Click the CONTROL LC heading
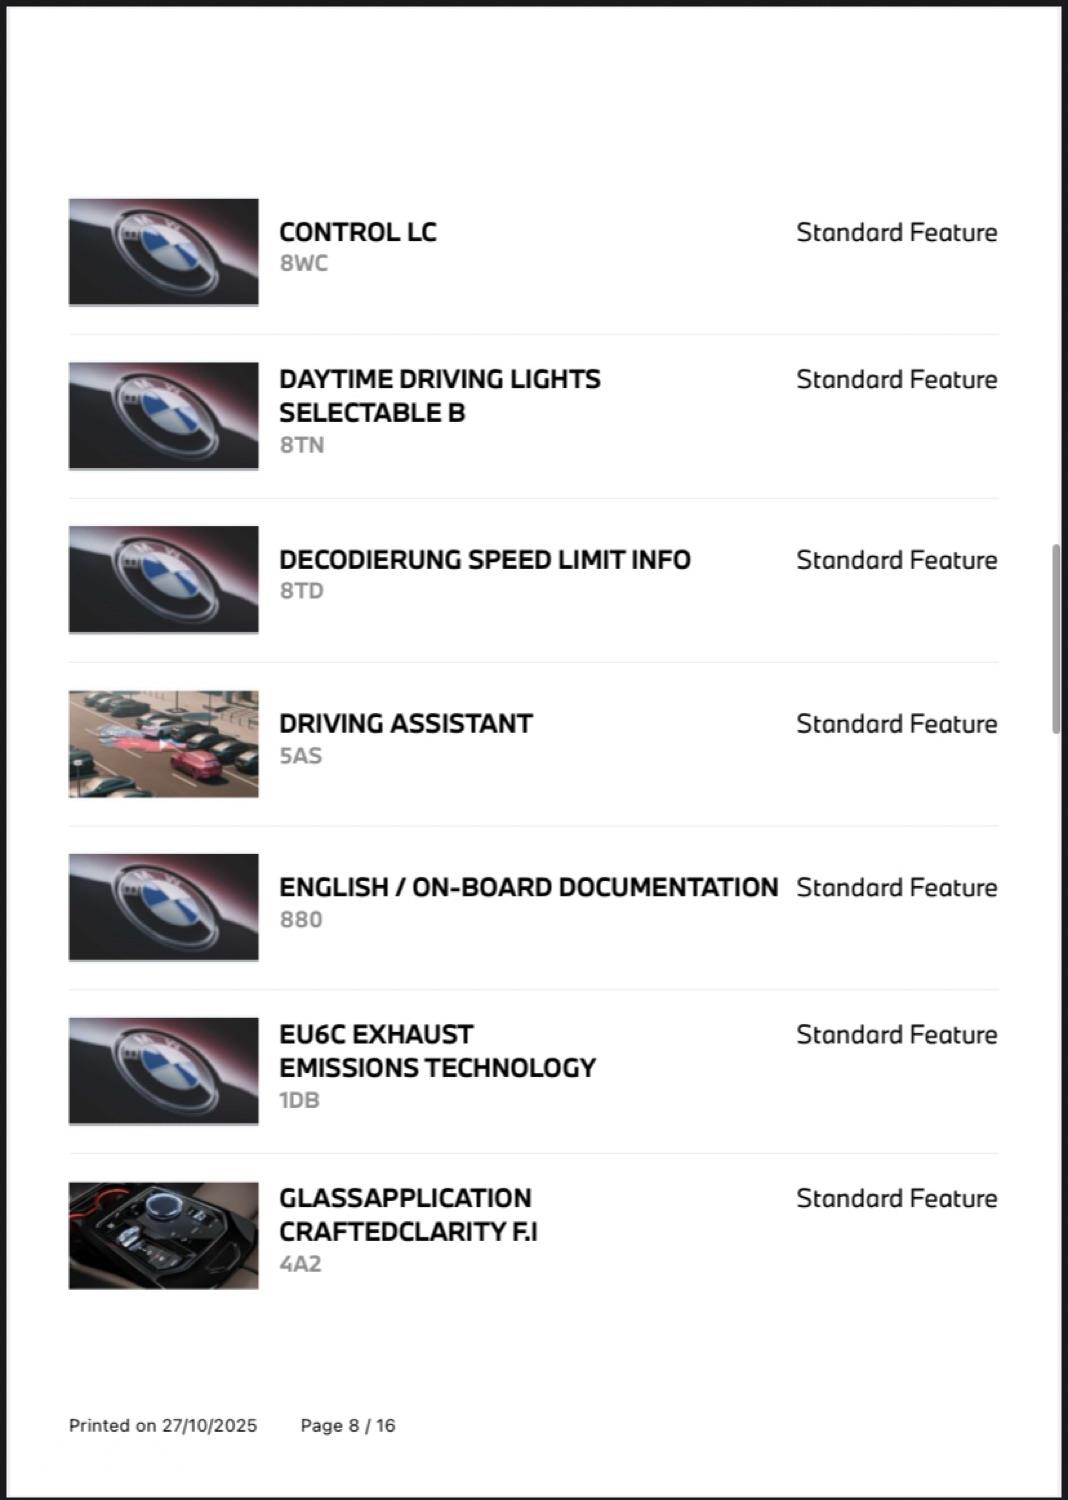Image resolution: width=1068 pixels, height=1500 pixels. click(x=358, y=232)
